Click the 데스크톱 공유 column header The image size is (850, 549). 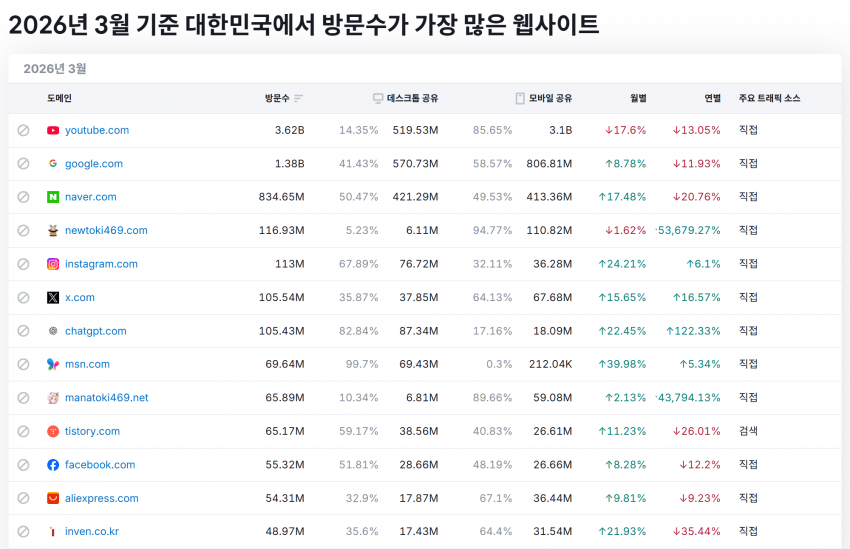[413, 98]
